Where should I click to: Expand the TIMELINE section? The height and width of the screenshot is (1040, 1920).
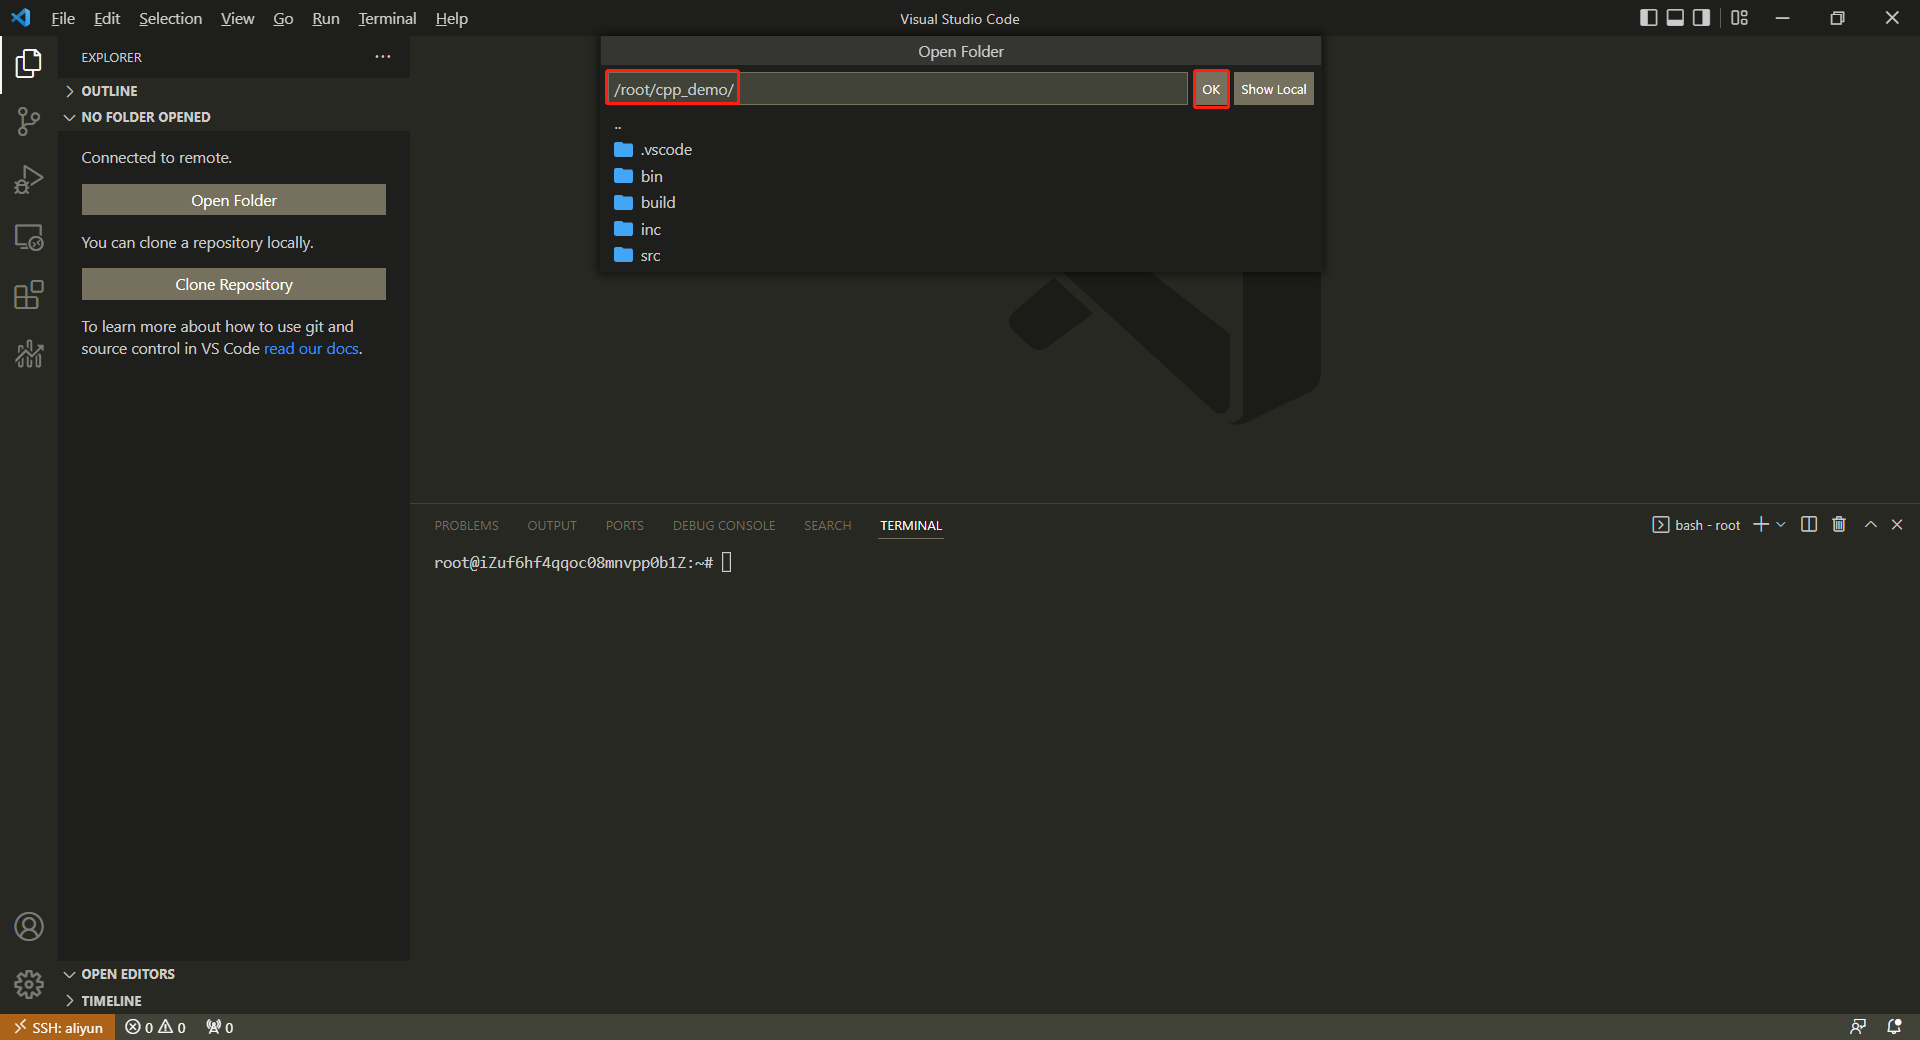coord(111,1001)
